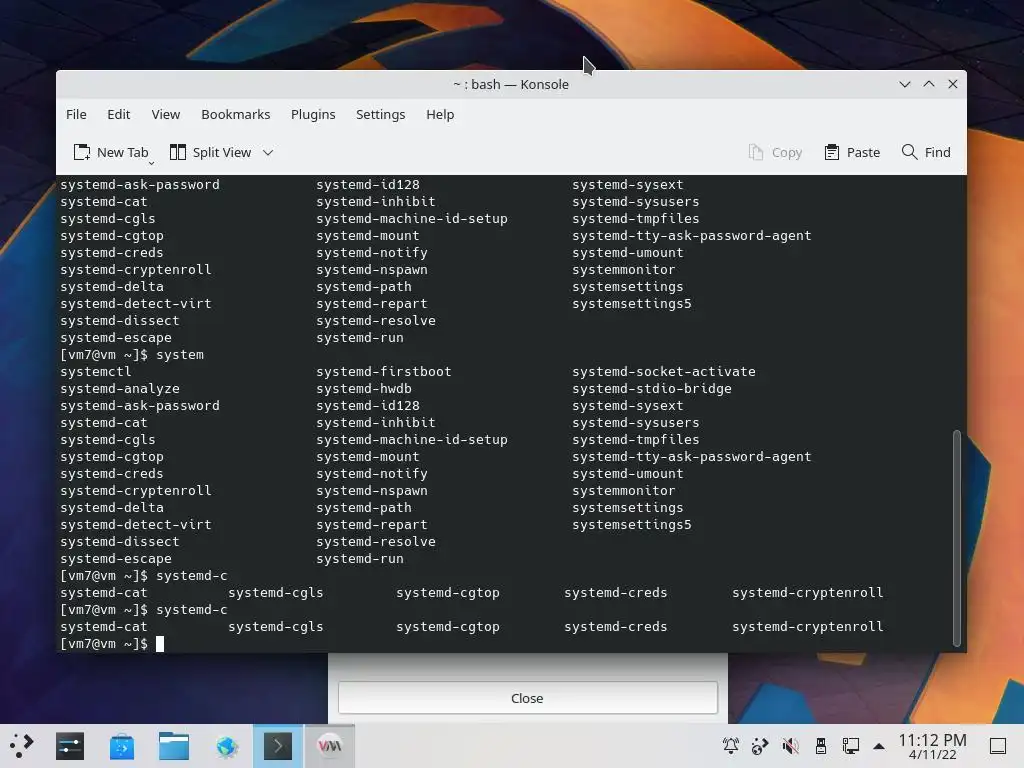Click the terminal cursor on the last prompt
This screenshot has height=768, width=1024.
pos(160,644)
